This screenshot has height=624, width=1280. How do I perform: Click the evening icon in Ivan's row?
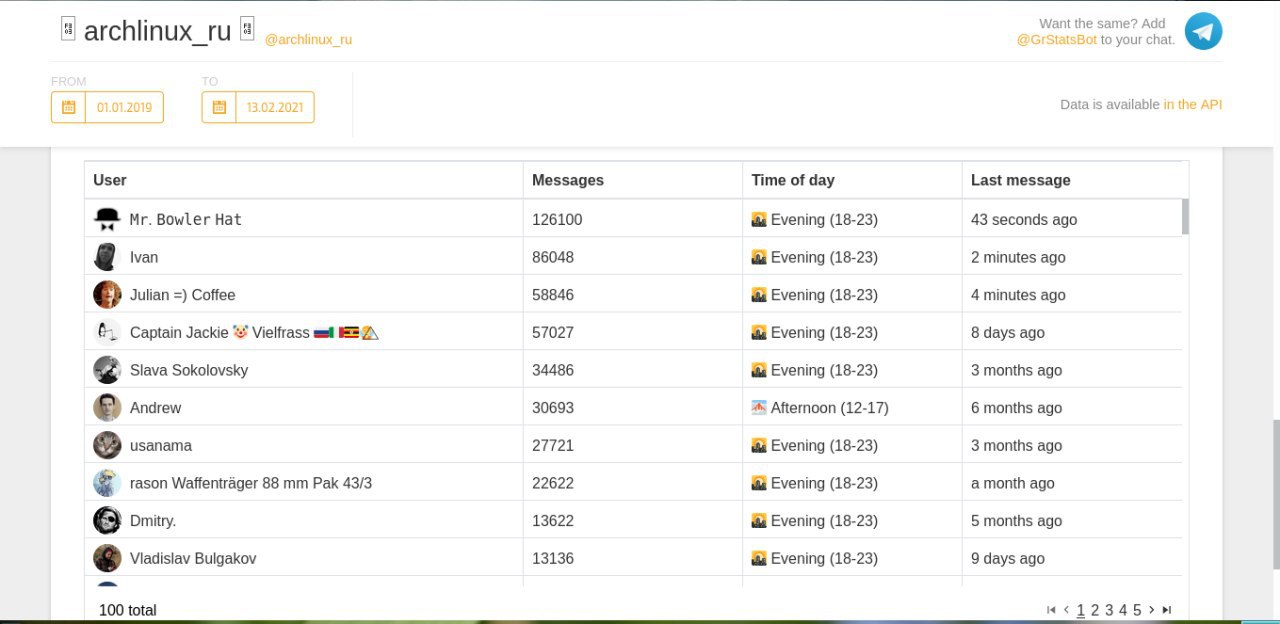tap(759, 257)
